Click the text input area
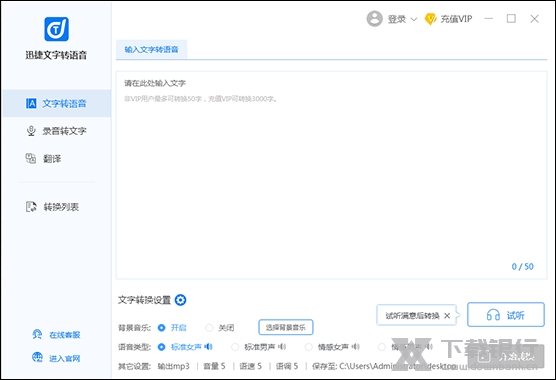 click(331, 175)
